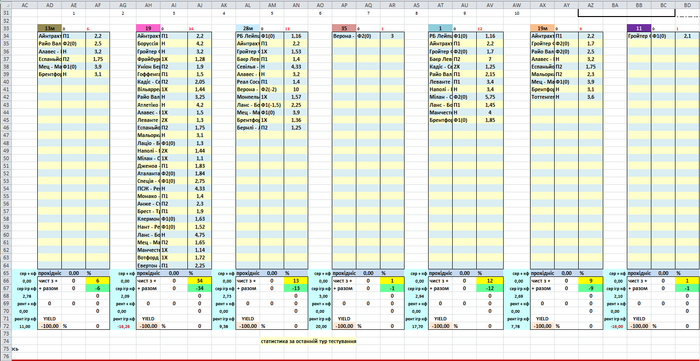This screenshot has width=700, height=361.
Task: Select the cell with coefficient 4,75
Action: [200, 234]
